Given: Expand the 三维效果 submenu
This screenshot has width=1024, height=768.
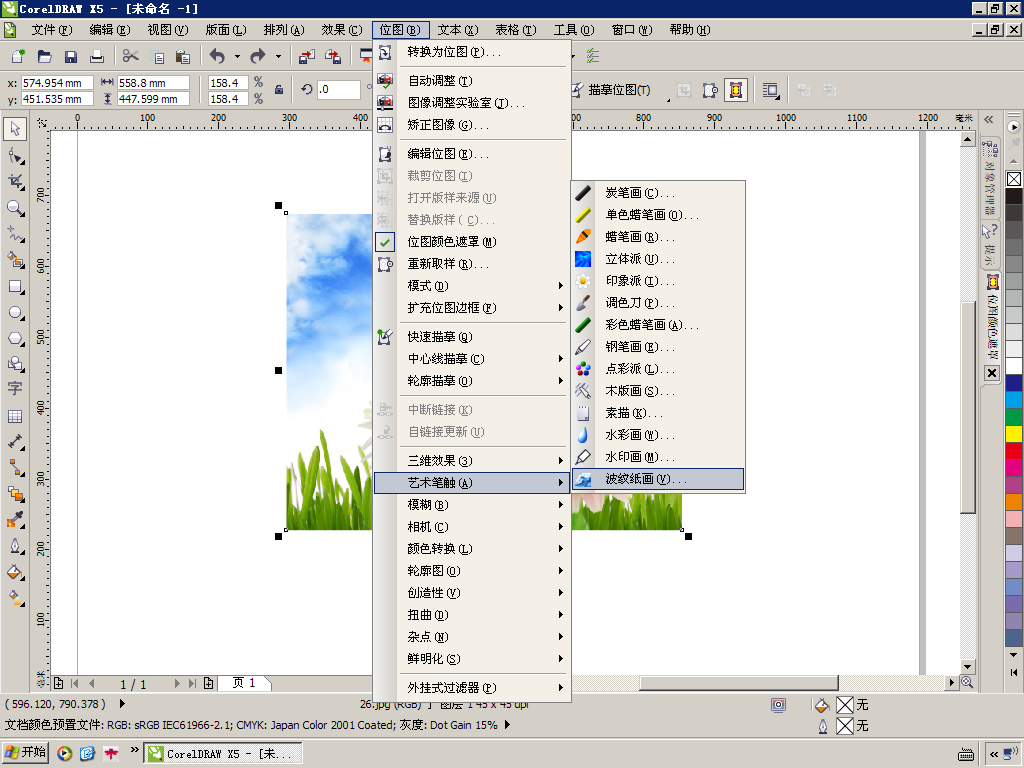Looking at the screenshot, I should point(471,461).
